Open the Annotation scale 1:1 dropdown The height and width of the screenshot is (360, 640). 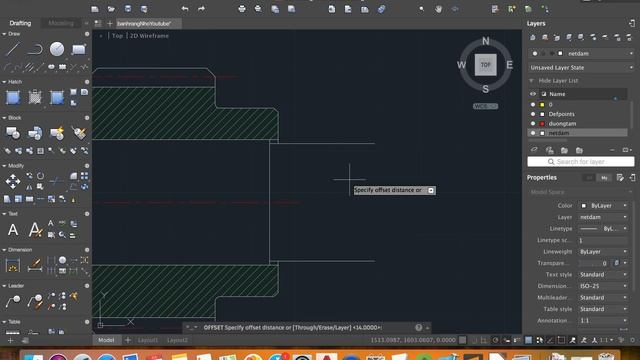pos(604,321)
